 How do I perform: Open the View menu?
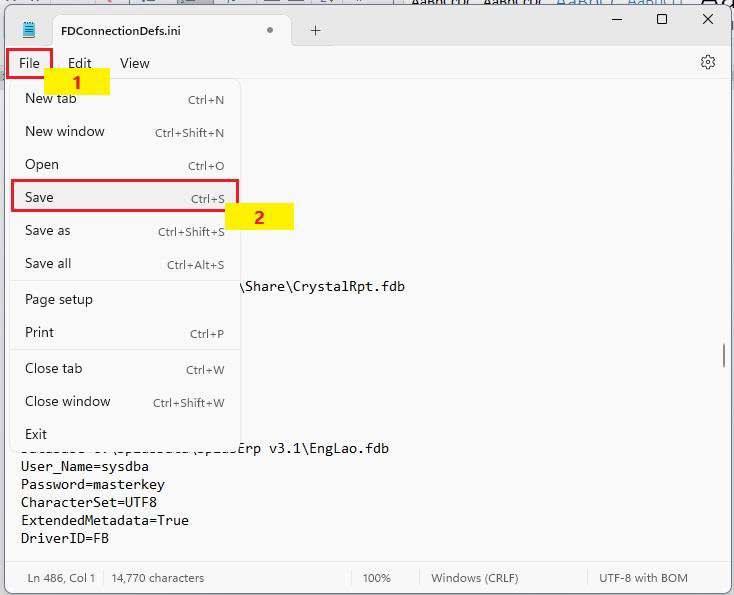134,63
